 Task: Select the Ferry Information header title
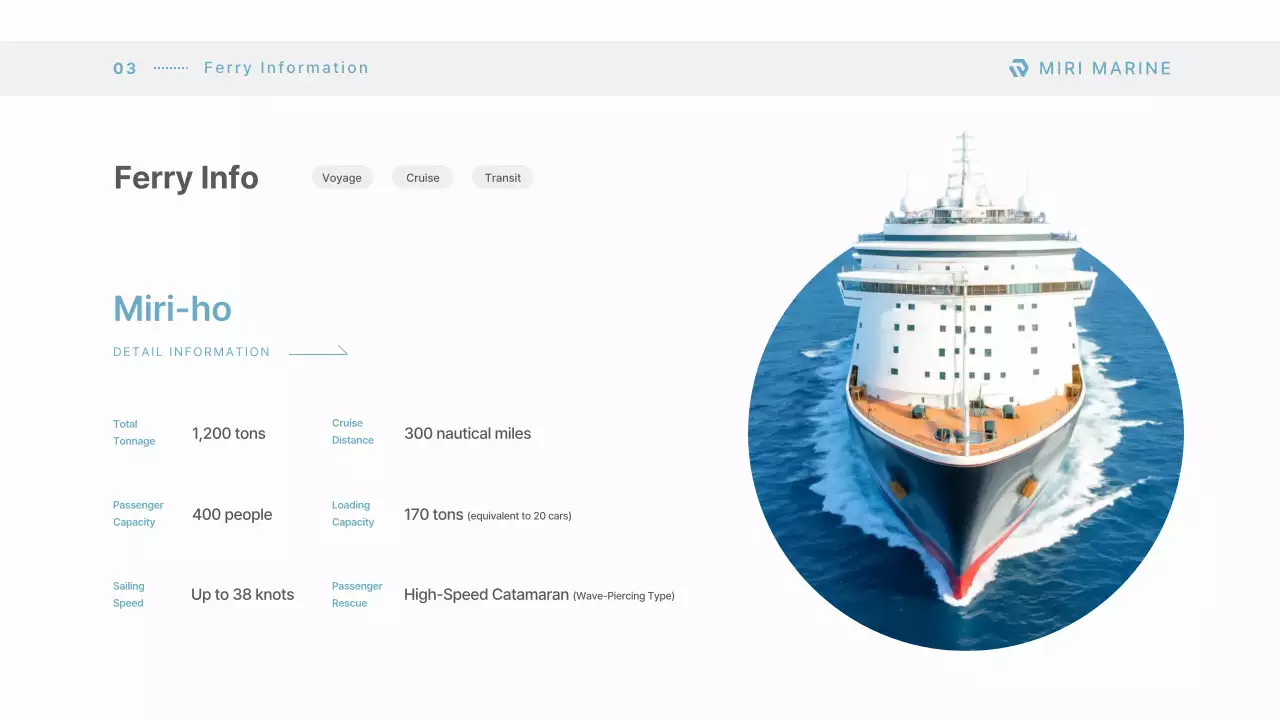click(286, 67)
